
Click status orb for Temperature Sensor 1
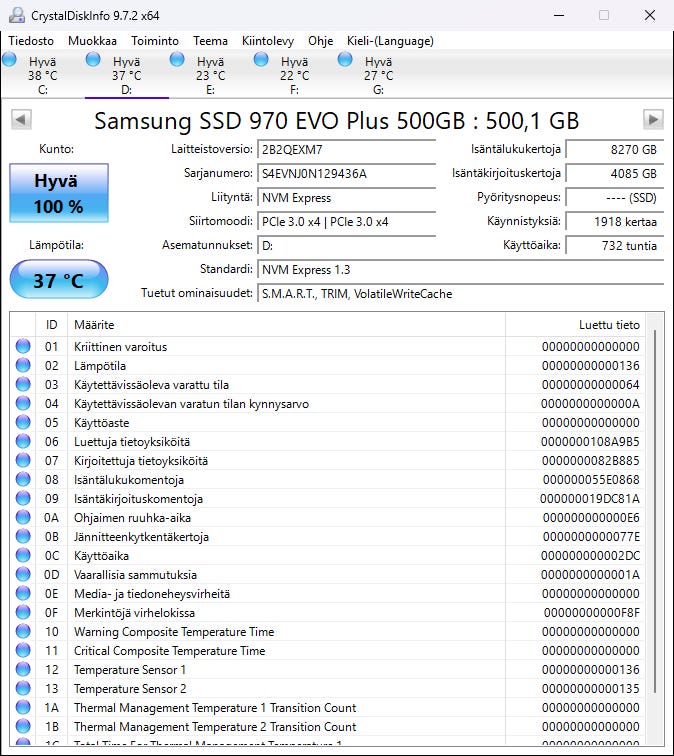tap(23, 670)
